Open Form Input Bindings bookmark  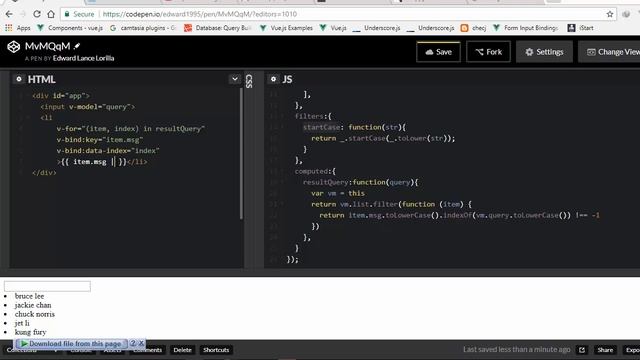[x=525, y=28]
